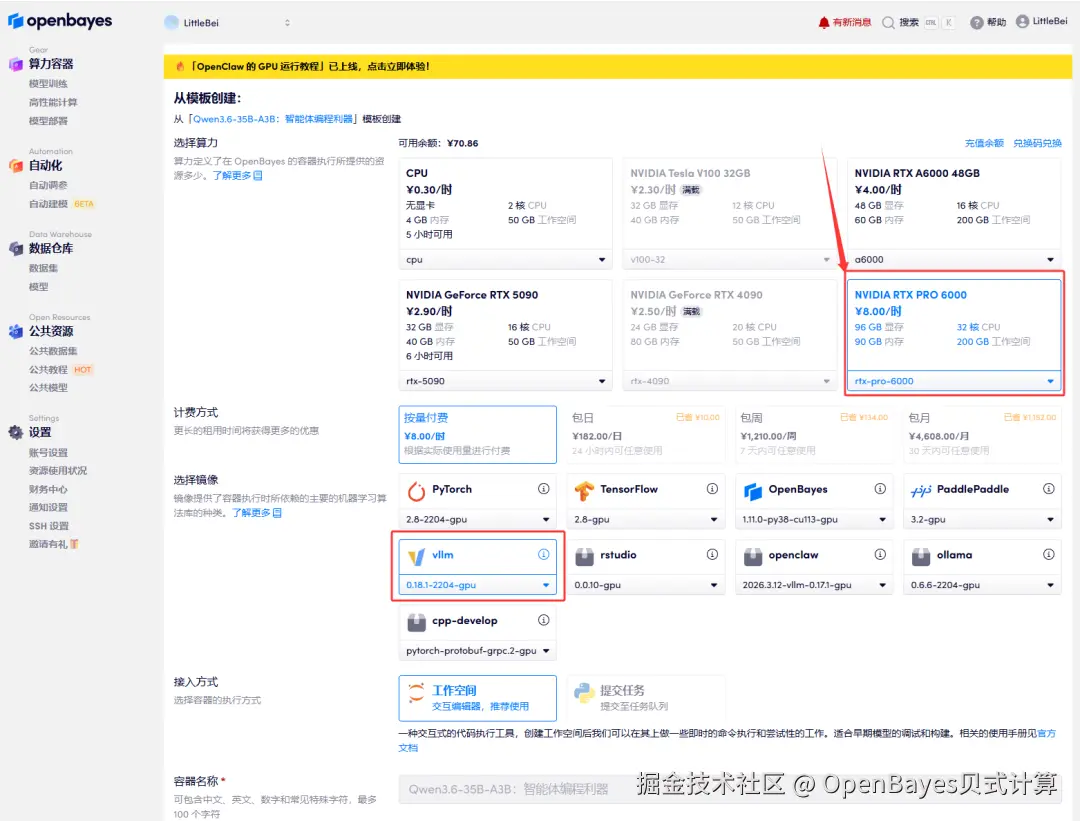The height and width of the screenshot is (821, 1080).
Task: Click the PyTorch flame logo
Action: coord(416,490)
